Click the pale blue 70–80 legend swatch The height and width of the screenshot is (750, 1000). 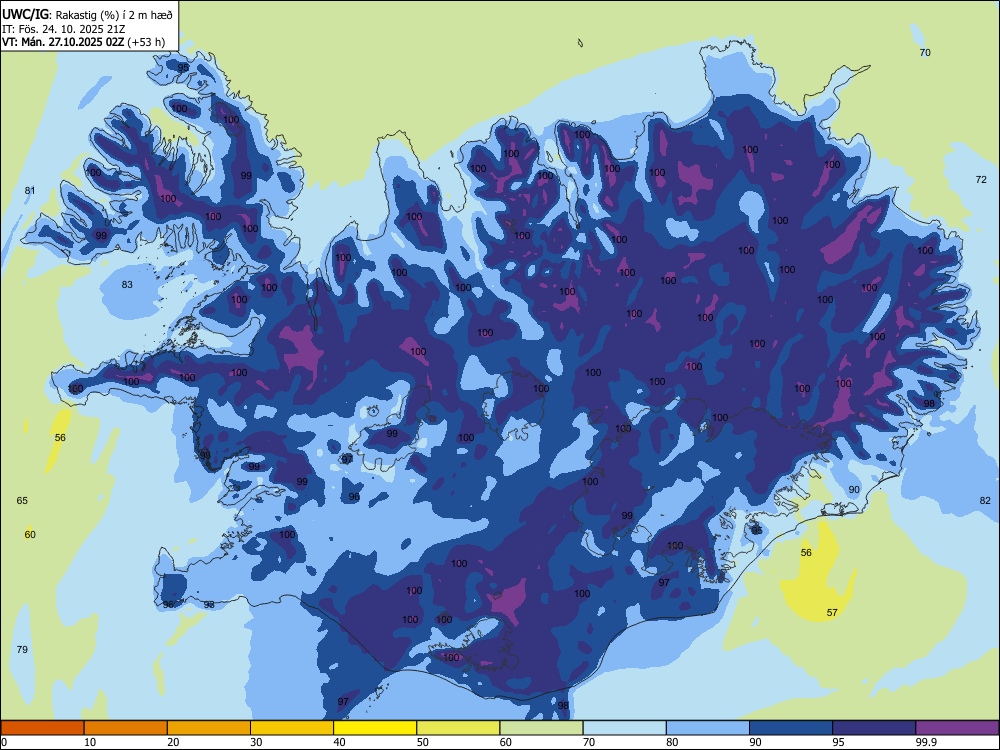pyautogui.click(x=624, y=728)
